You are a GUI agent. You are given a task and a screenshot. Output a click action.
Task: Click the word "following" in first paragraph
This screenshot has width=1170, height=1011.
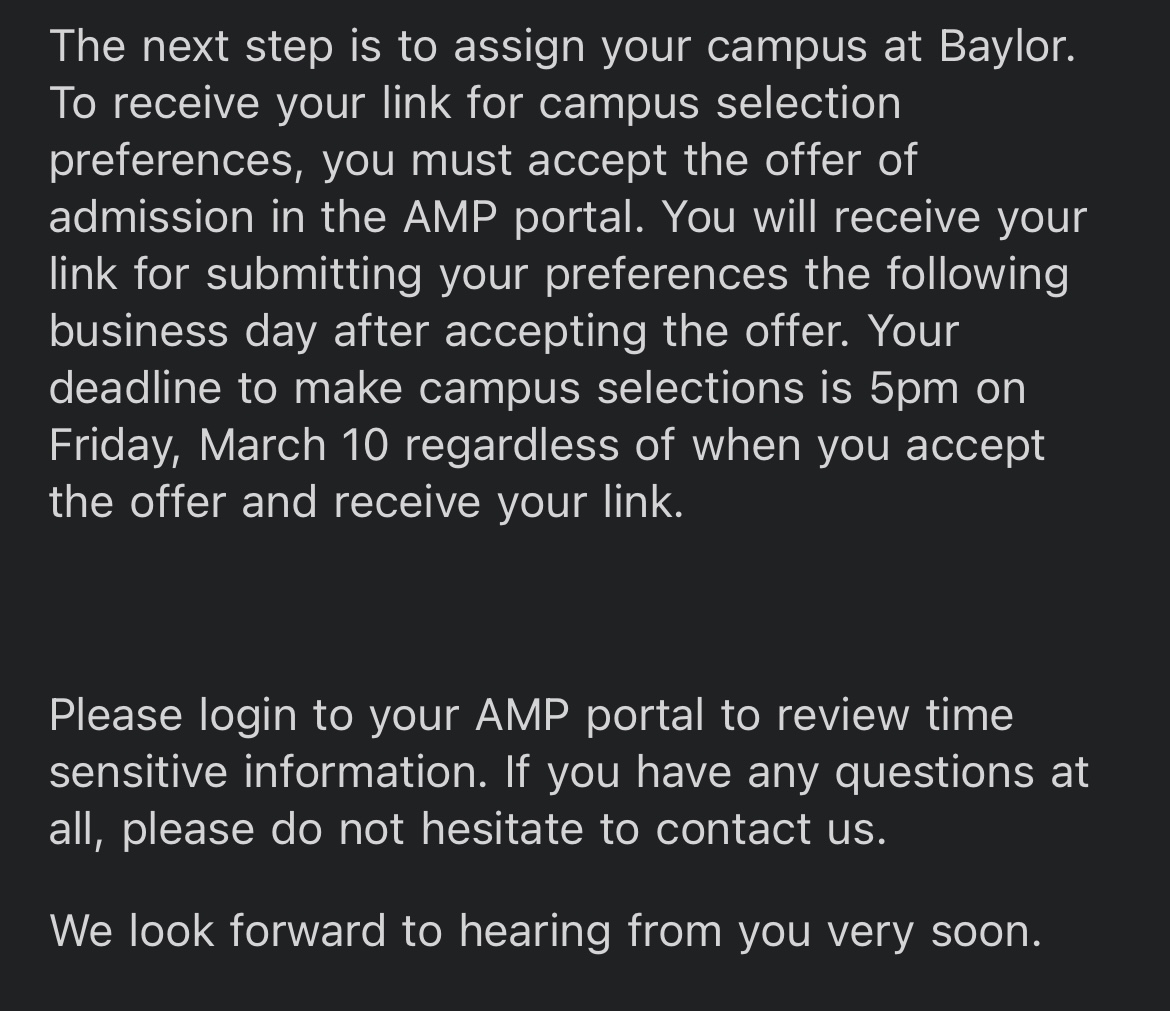(977, 275)
